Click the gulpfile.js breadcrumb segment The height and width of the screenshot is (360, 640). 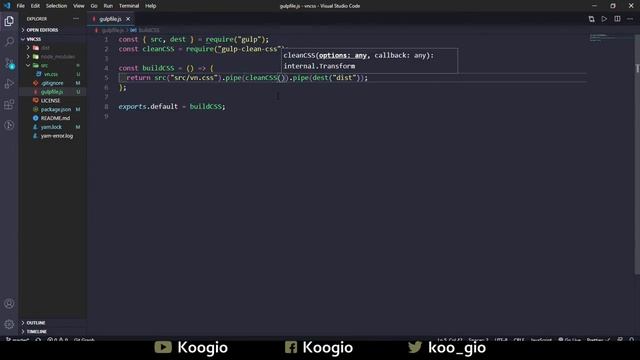coord(112,30)
